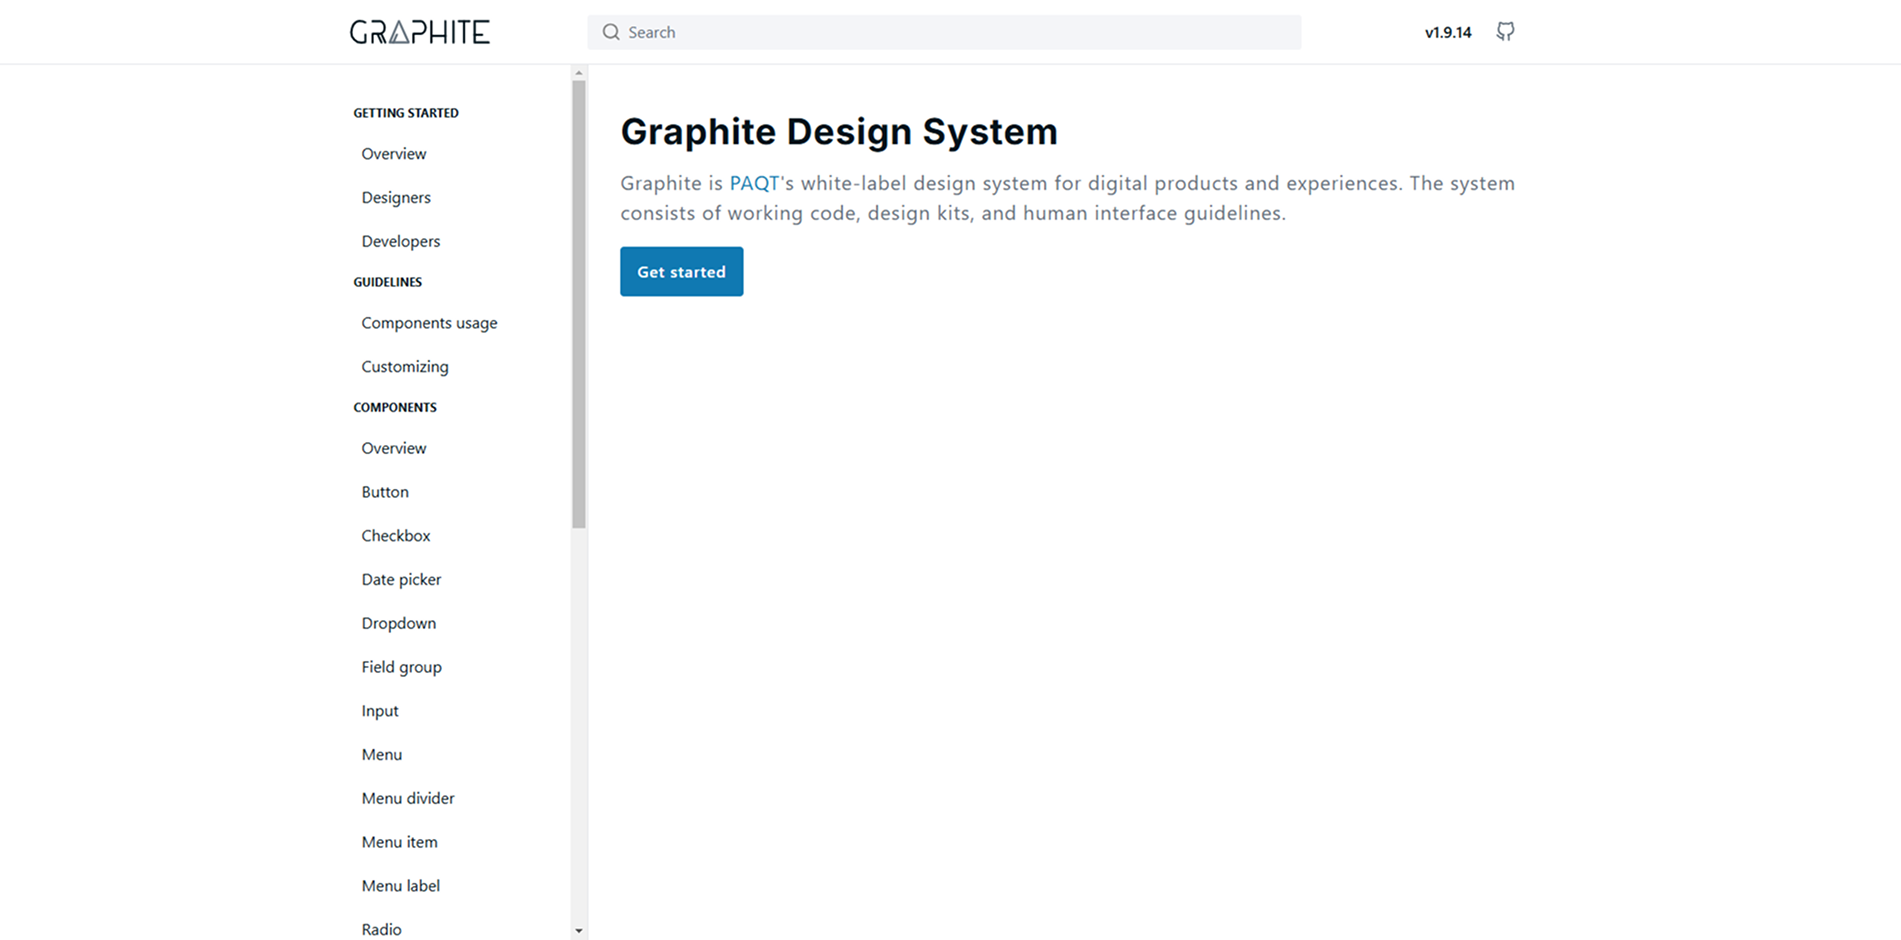The height and width of the screenshot is (940, 1901).
Task: Go to the Date picker page
Action: (x=401, y=580)
